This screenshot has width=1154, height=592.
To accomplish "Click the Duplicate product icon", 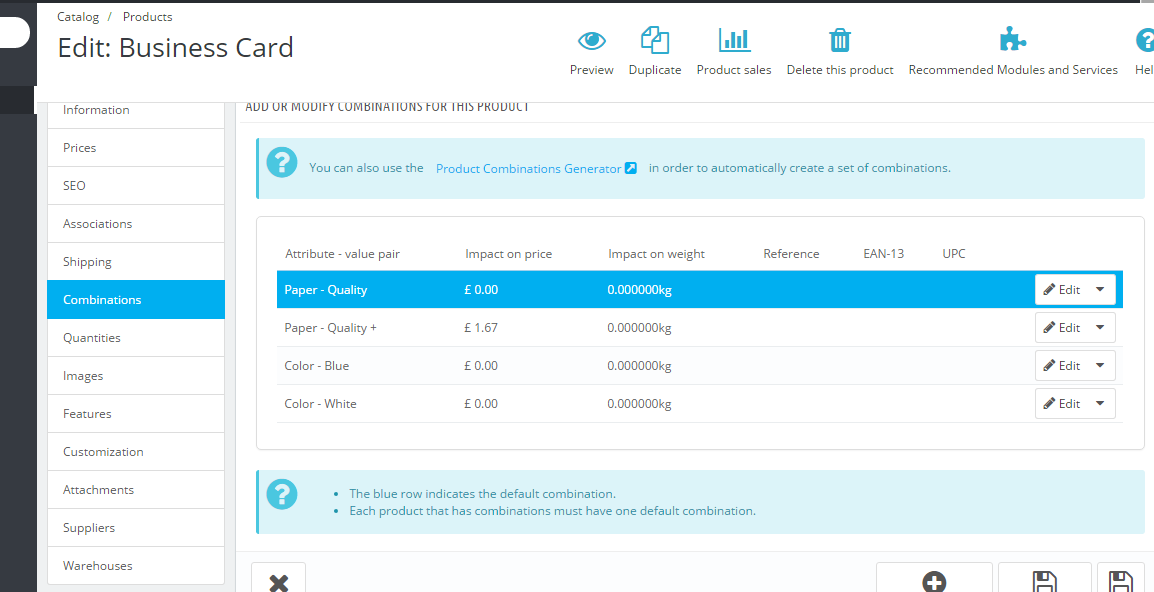I will tap(655, 40).
